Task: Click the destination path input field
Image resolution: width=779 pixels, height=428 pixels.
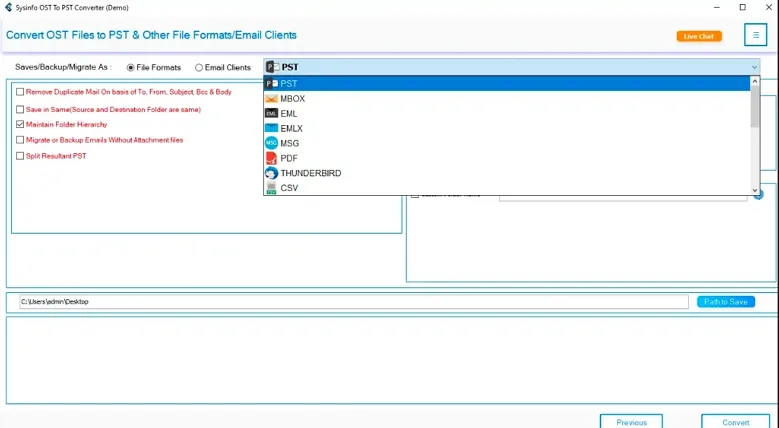Action: pos(354,302)
